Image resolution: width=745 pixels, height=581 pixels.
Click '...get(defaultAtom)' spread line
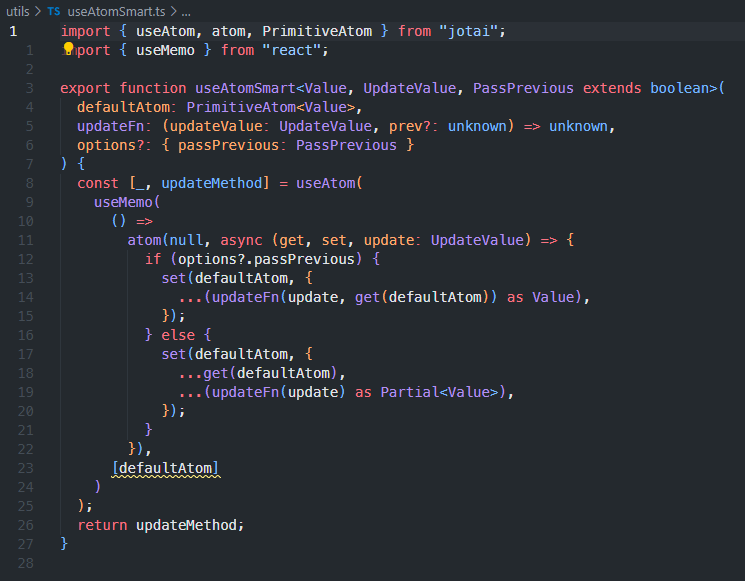click(258, 373)
